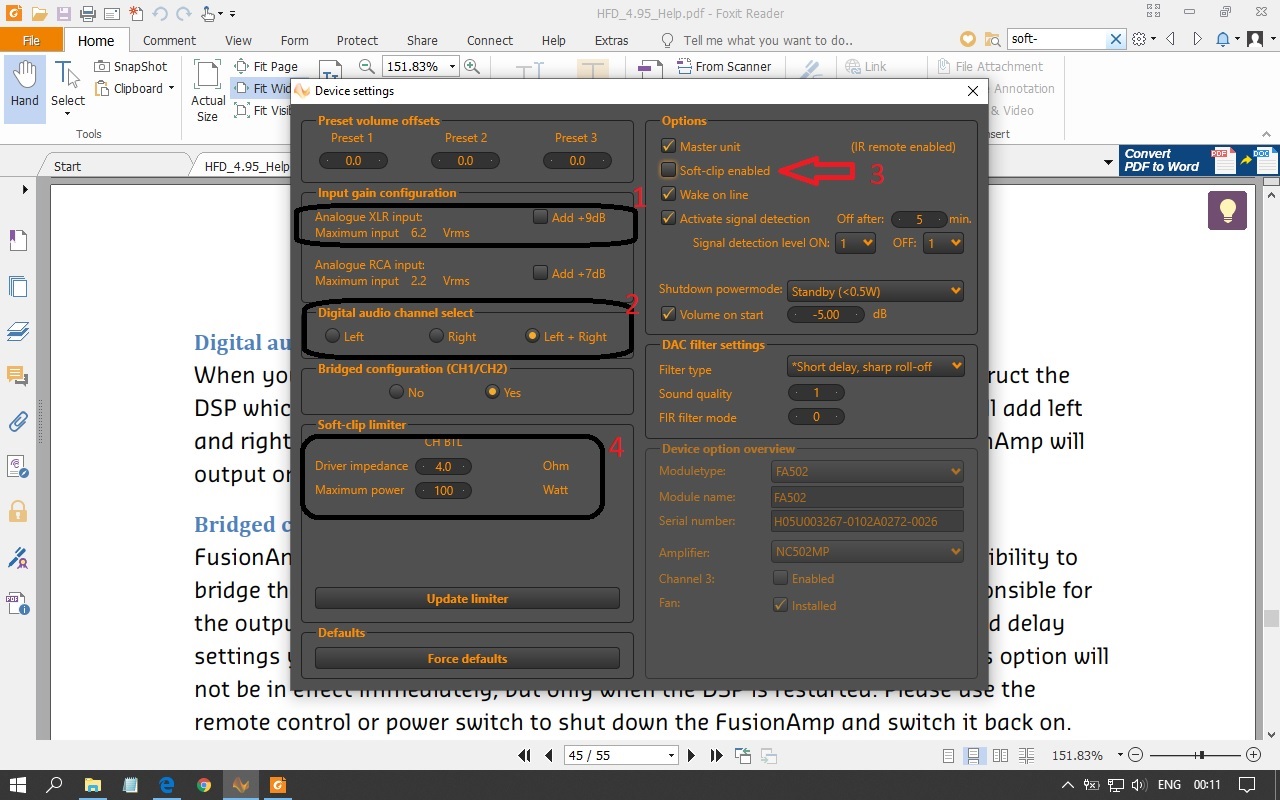Tick the Add +9dB checkbox
Image resolution: width=1280 pixels, height=800 pixels.
[x=540, y=217]
